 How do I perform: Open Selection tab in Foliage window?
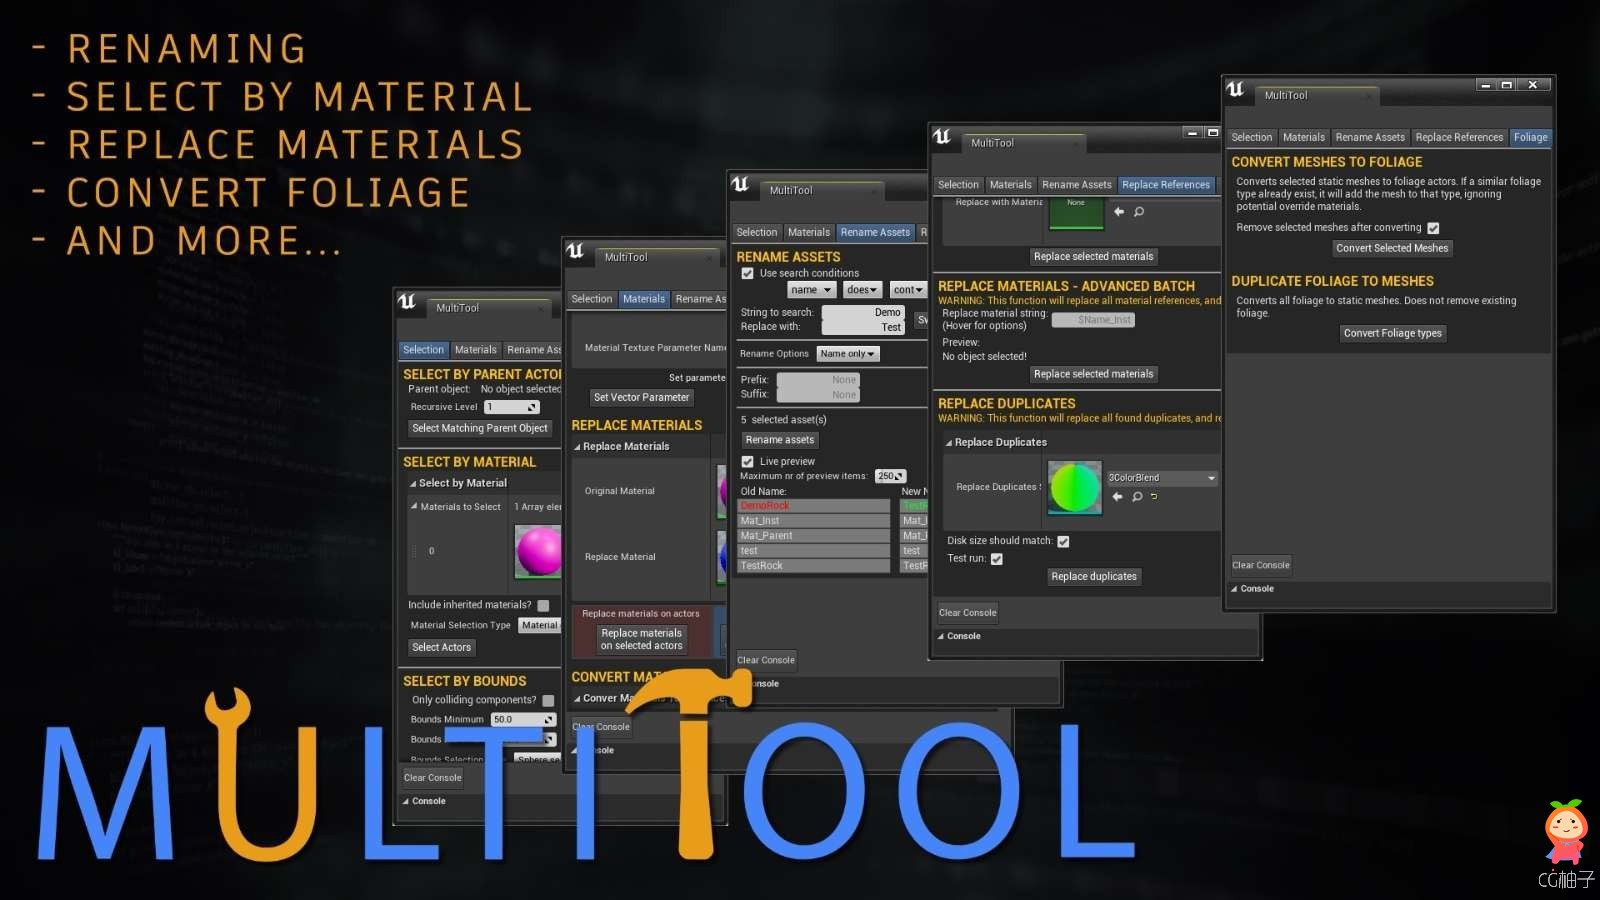tap(1252, 137)
